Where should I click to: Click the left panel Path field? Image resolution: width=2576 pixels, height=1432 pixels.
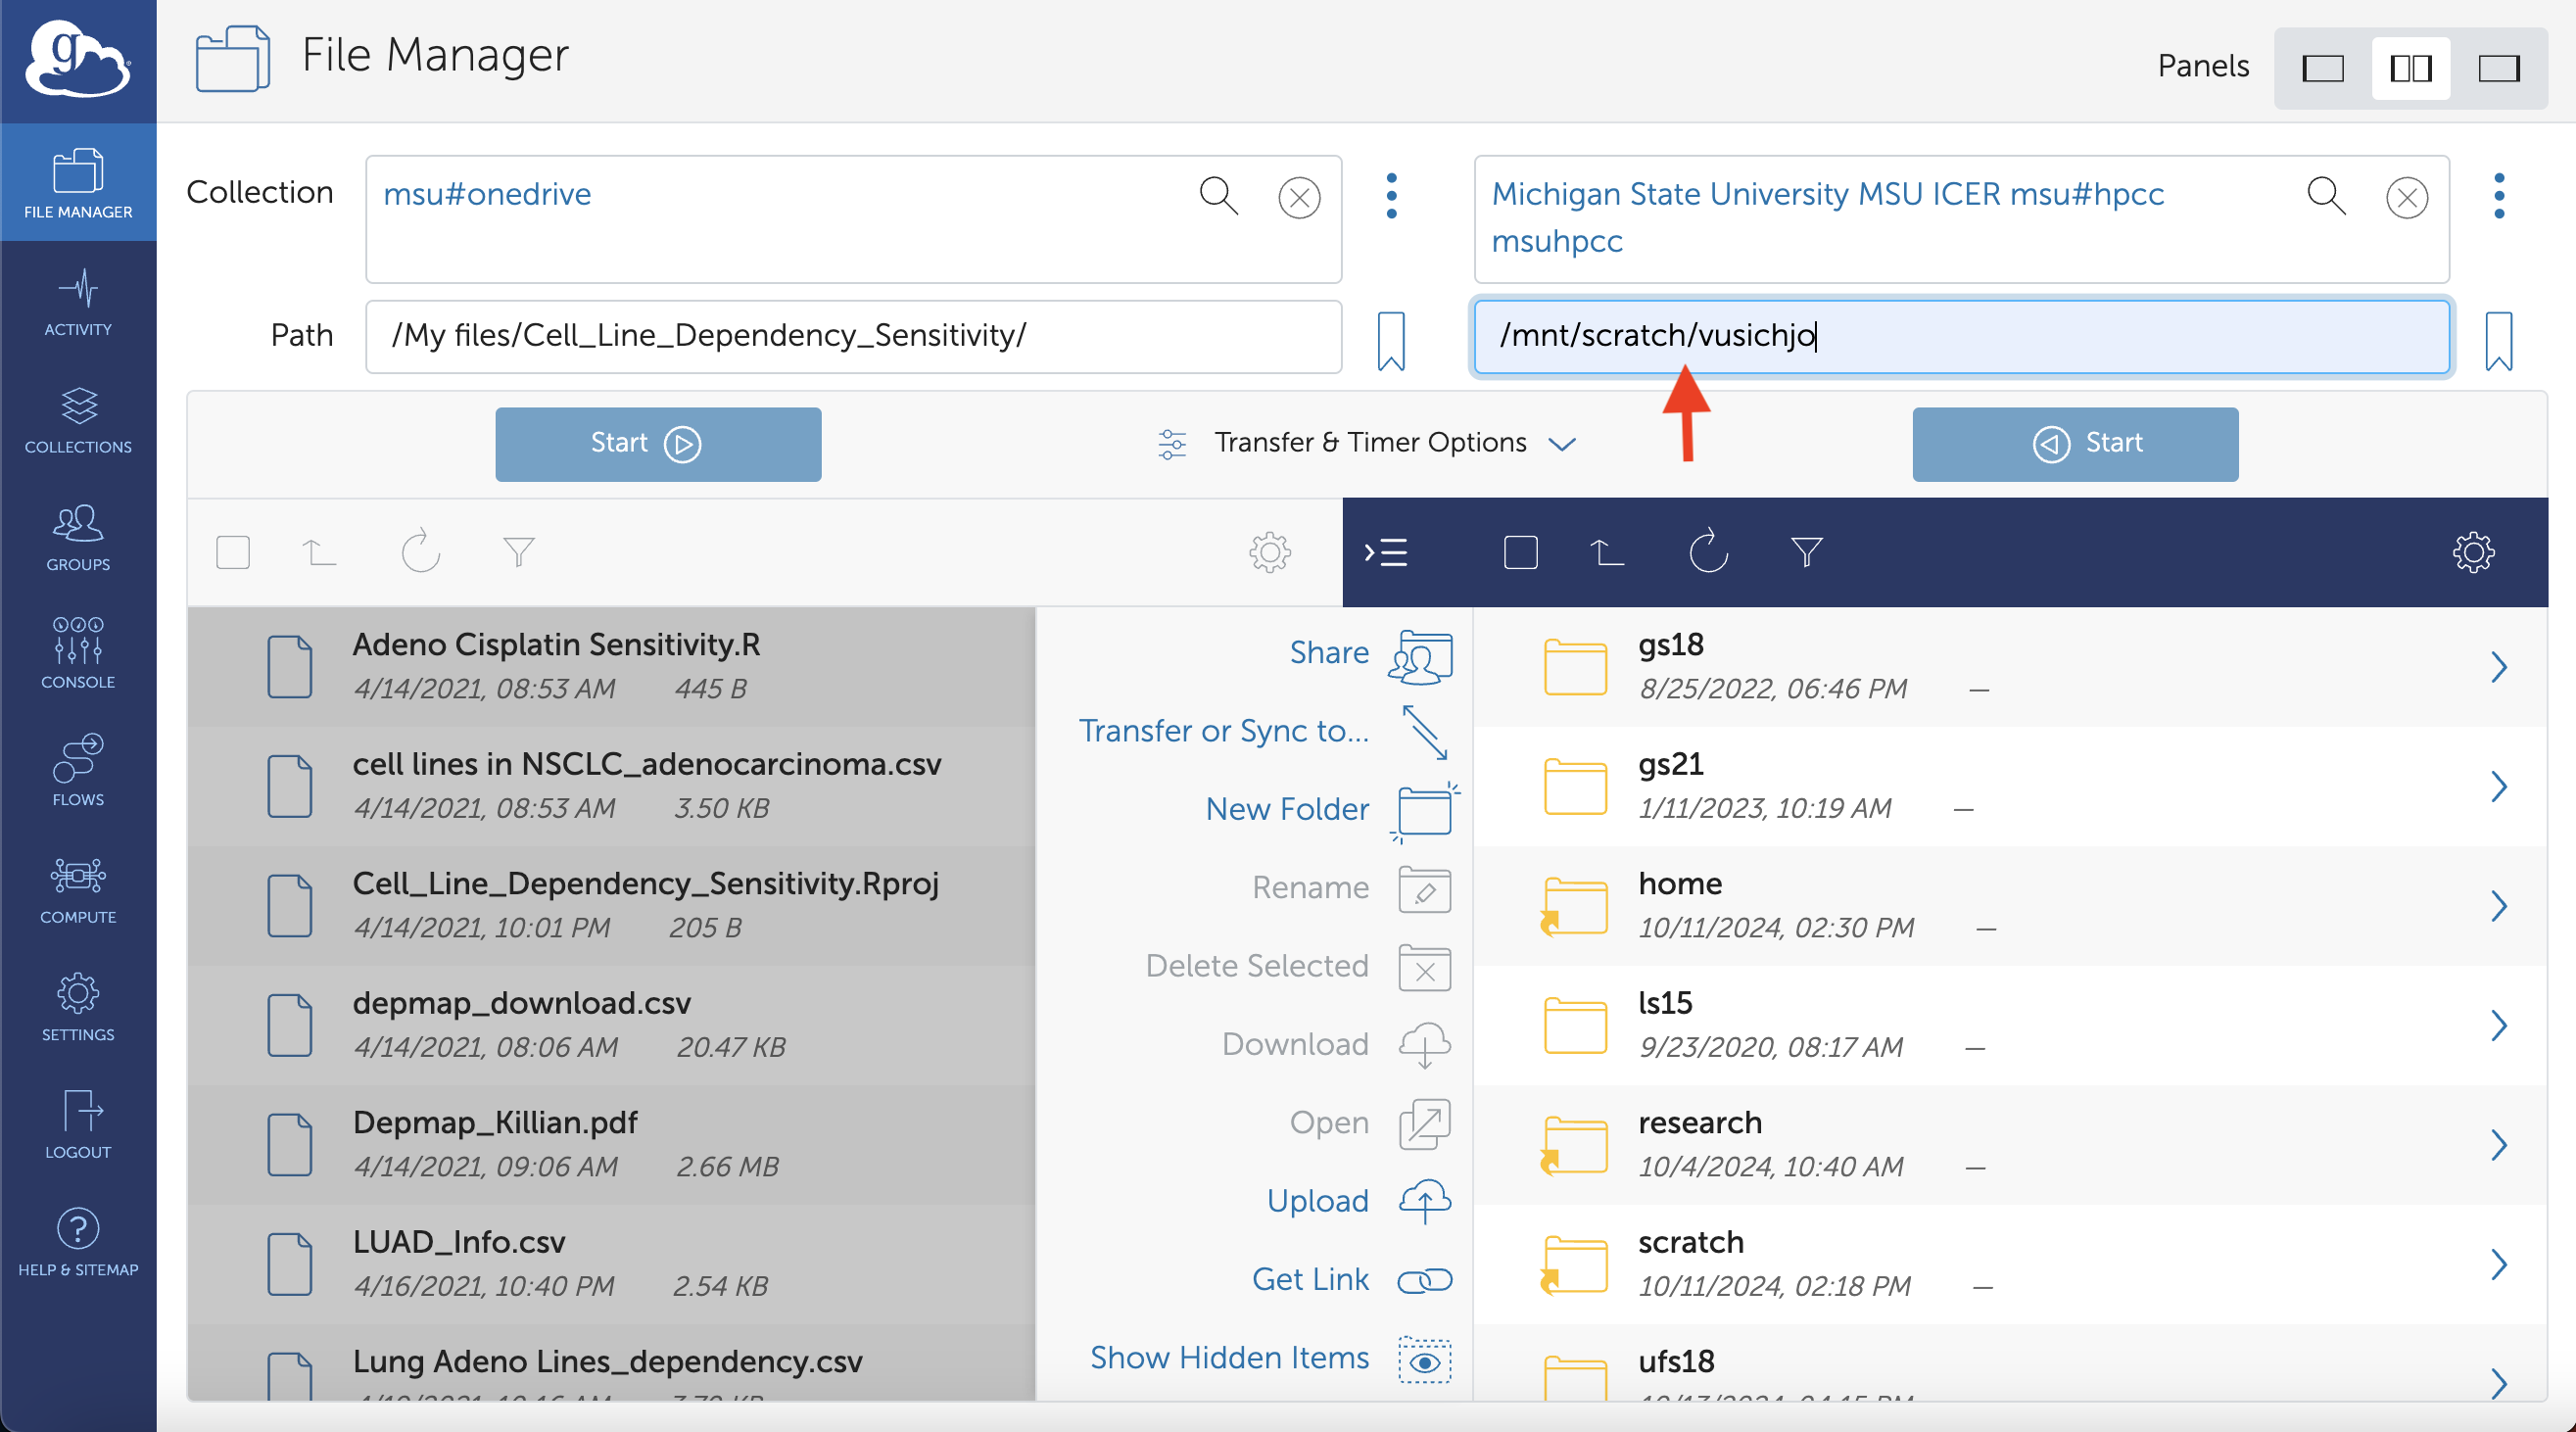853,337
